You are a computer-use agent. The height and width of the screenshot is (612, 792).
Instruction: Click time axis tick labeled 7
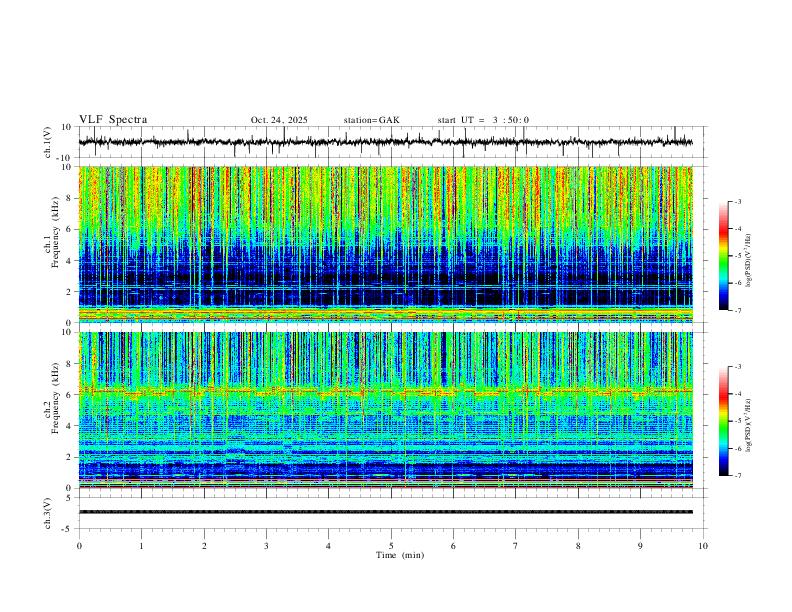516,546
